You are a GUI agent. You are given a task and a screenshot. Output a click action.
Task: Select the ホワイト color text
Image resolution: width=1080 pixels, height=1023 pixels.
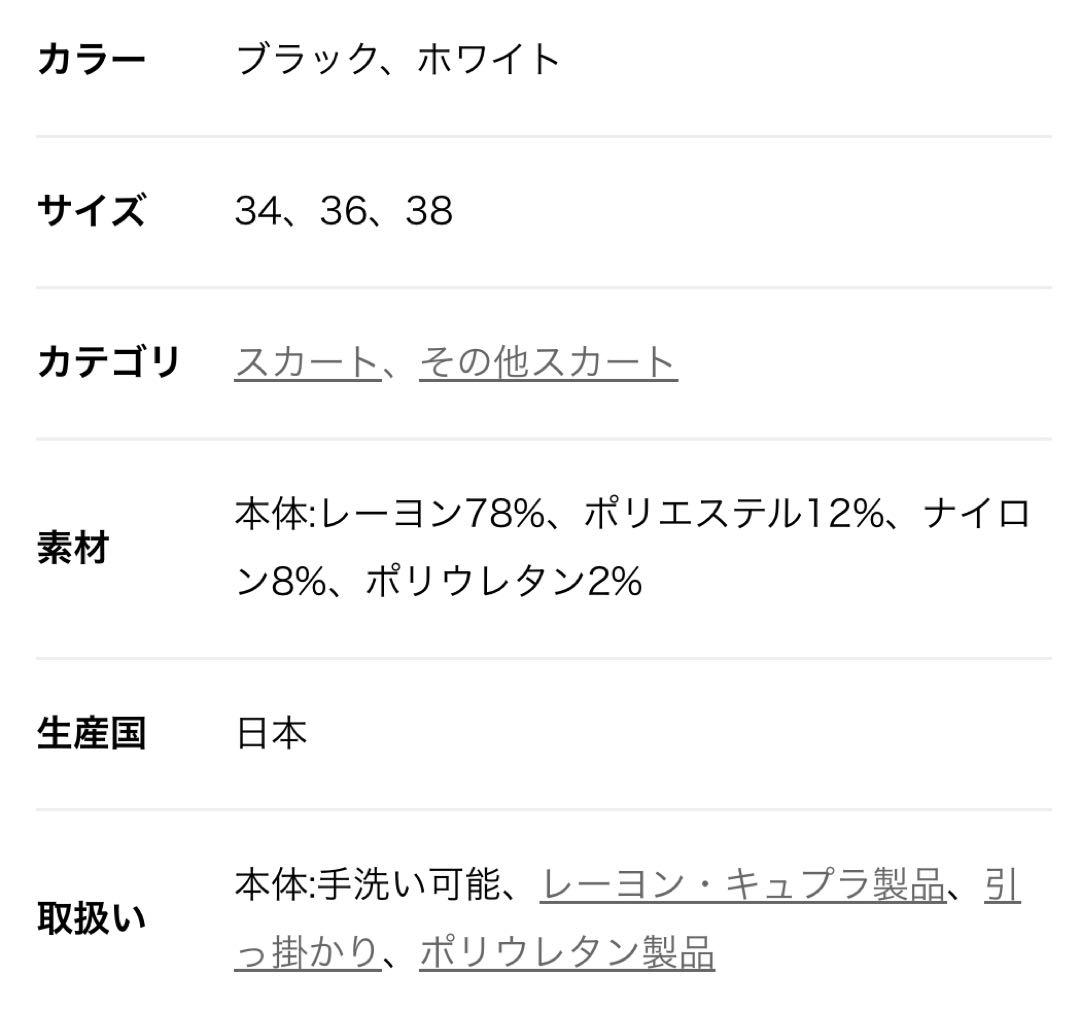pyautogui.click(x=488, y=60)
